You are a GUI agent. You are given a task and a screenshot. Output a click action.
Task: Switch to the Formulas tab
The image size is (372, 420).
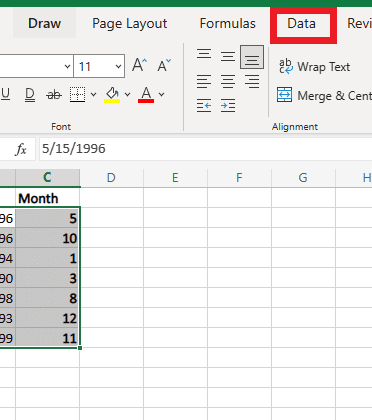pyautogui.click(x=228, y=24)
